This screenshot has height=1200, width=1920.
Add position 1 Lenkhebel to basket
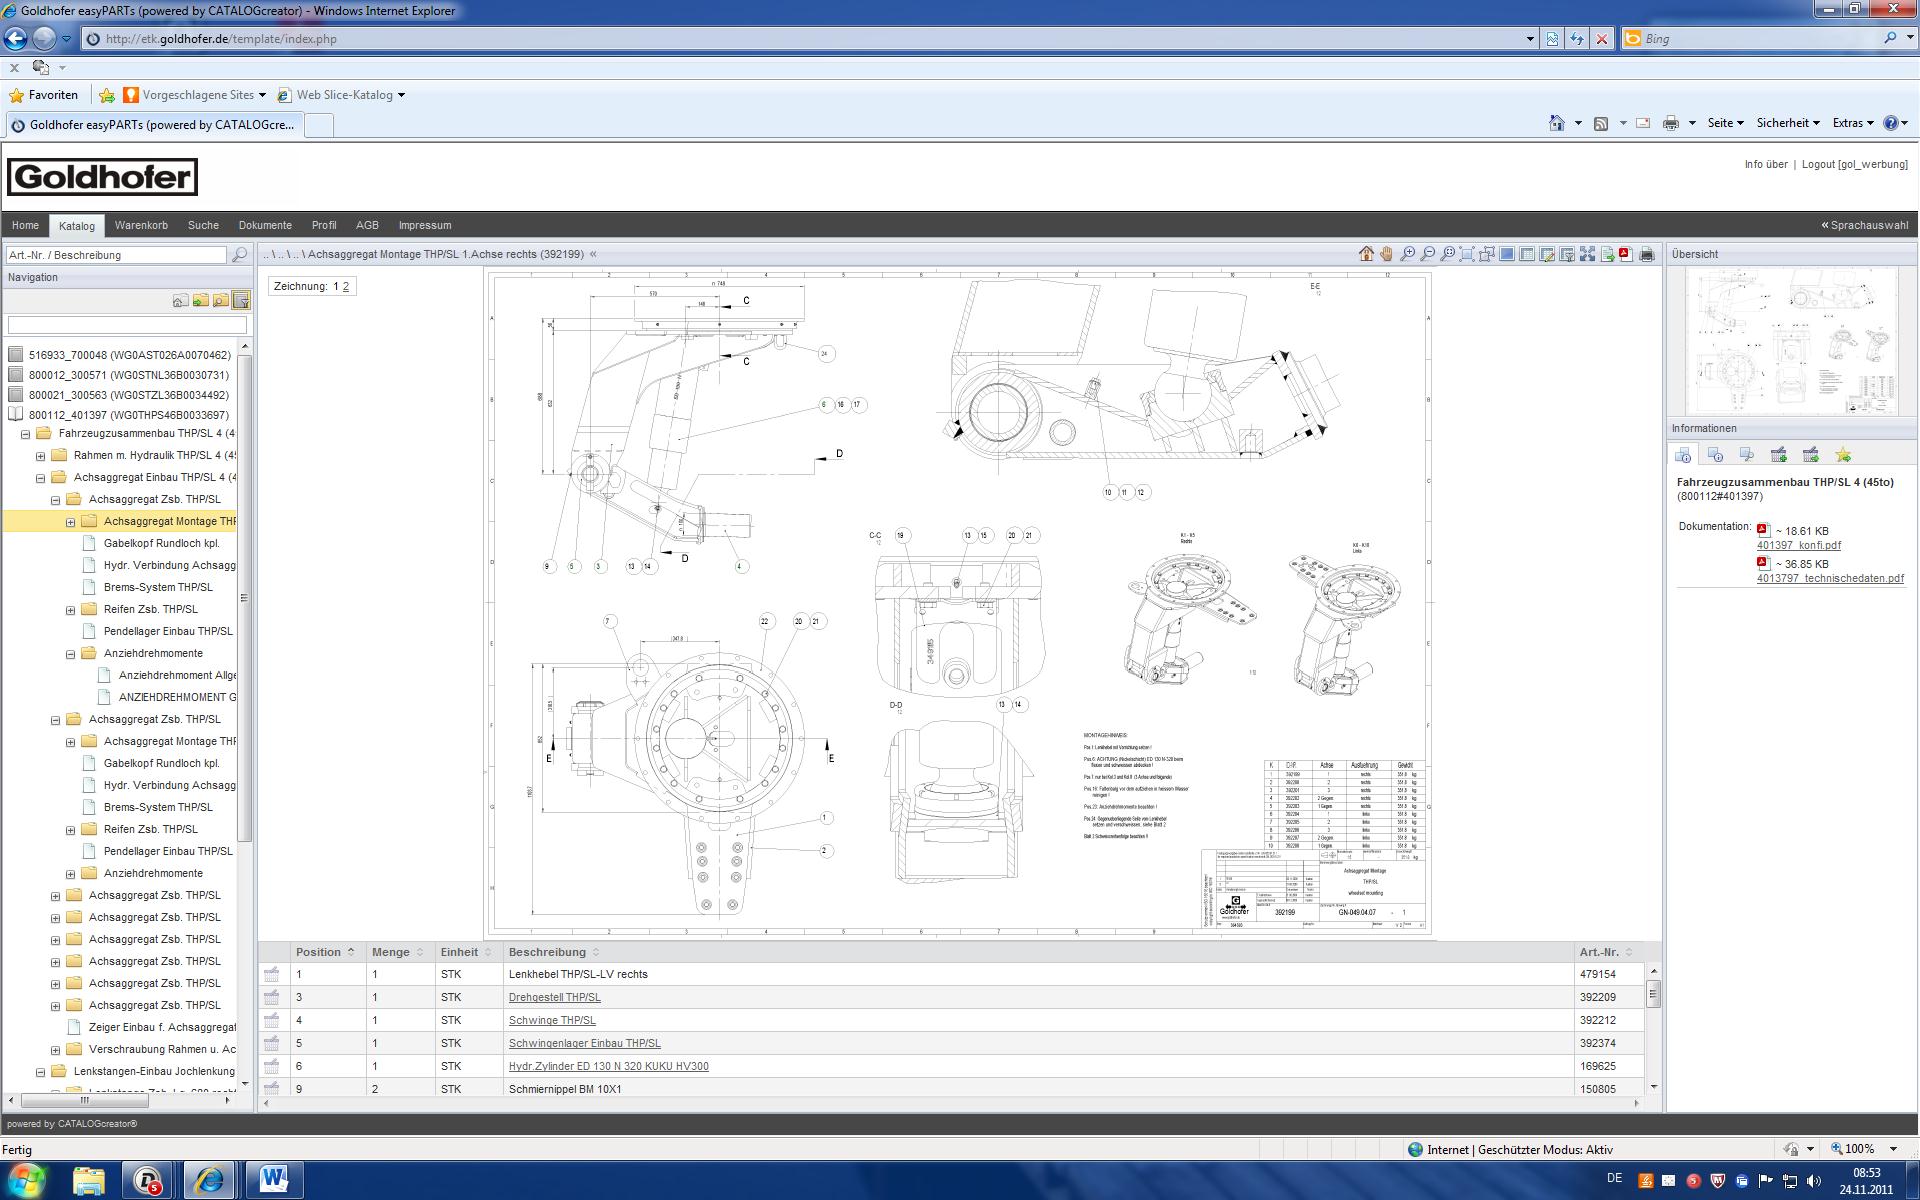(271, 974)
